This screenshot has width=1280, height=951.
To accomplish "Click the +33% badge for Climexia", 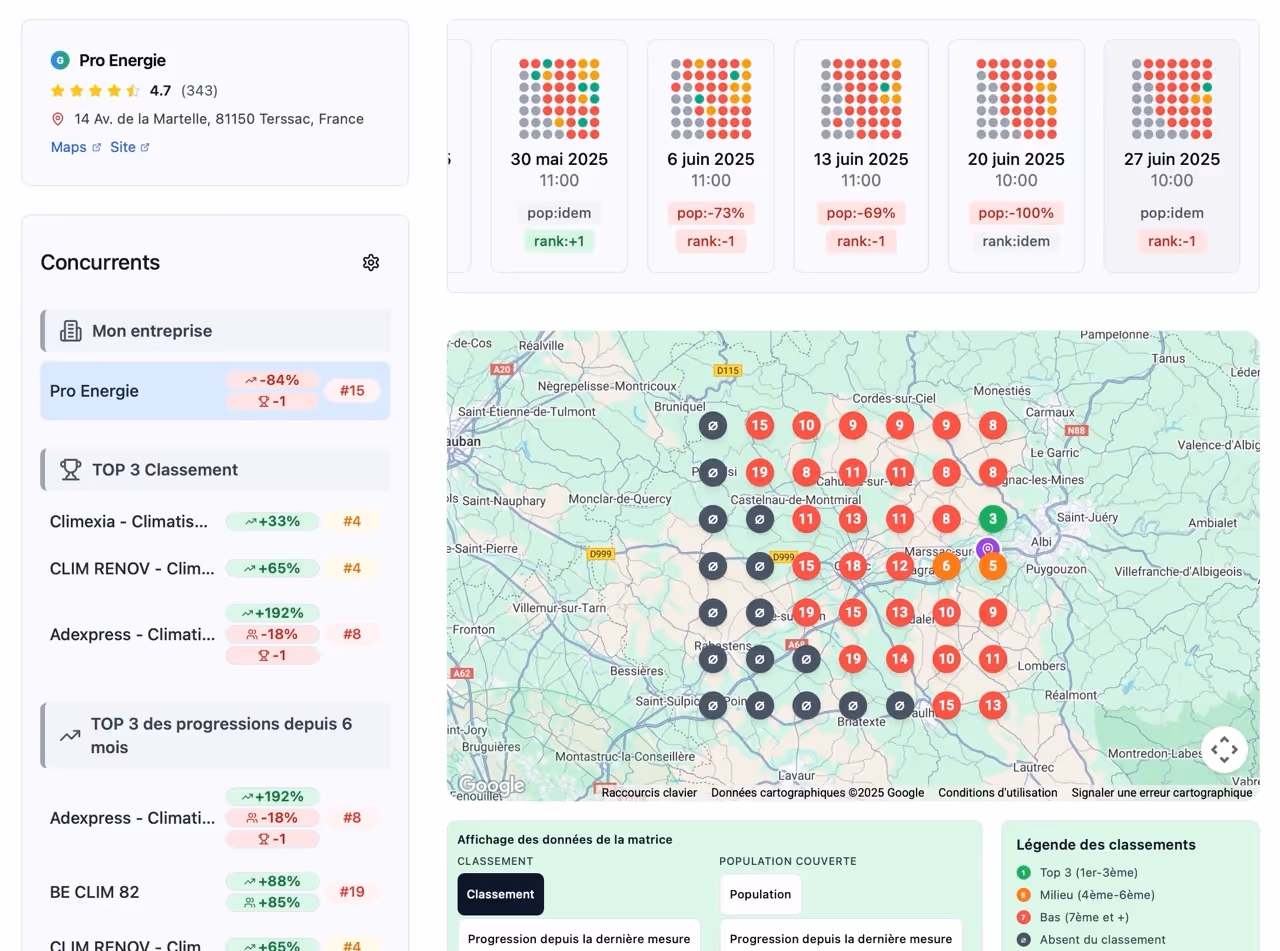I will click(272, 521).
